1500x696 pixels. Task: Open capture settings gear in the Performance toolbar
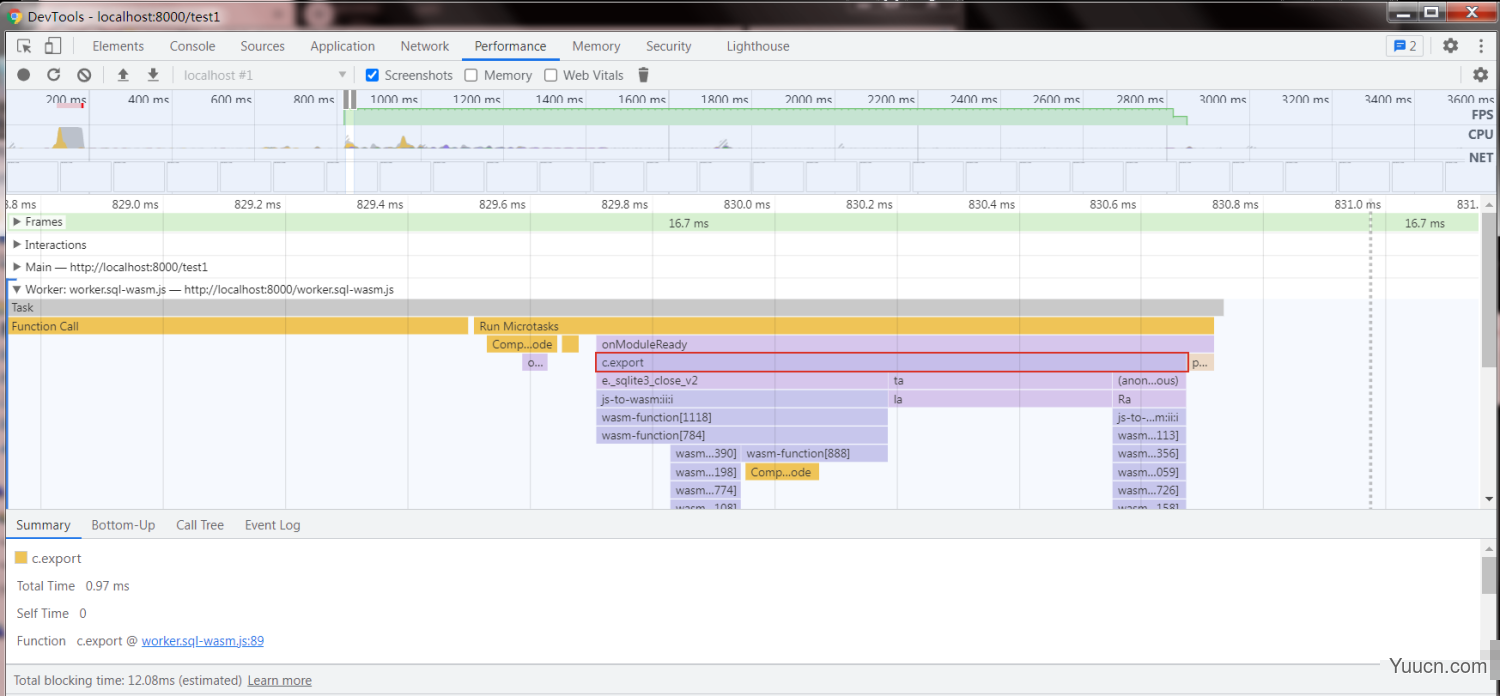pos(1481,75)
